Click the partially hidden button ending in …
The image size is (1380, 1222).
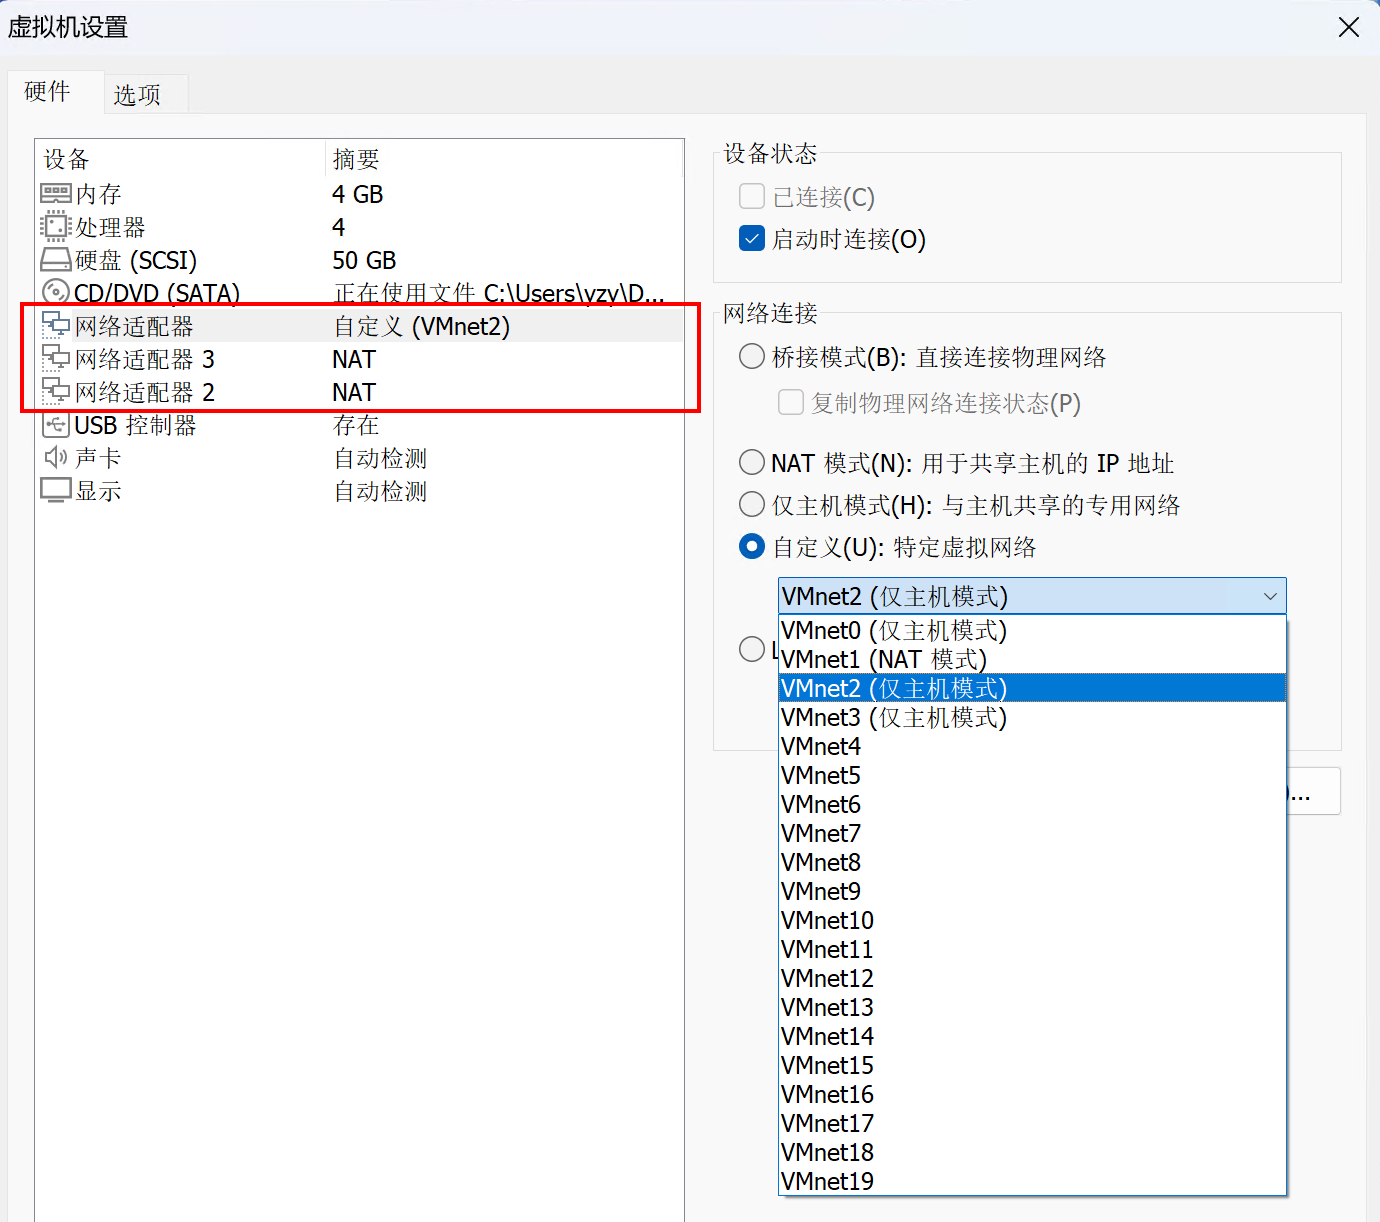click(1313, 792)
